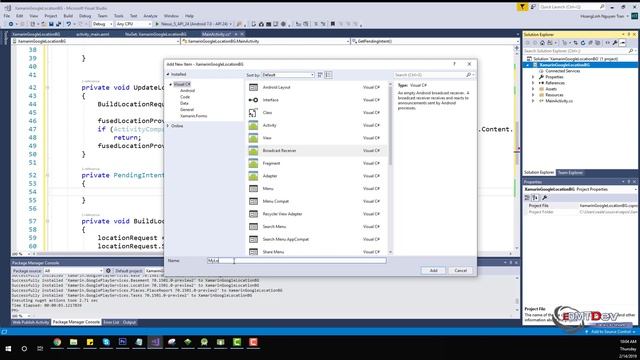Open the Package source dropdown
The height and width of the screenshot is (360, 640).
[73, 271]
